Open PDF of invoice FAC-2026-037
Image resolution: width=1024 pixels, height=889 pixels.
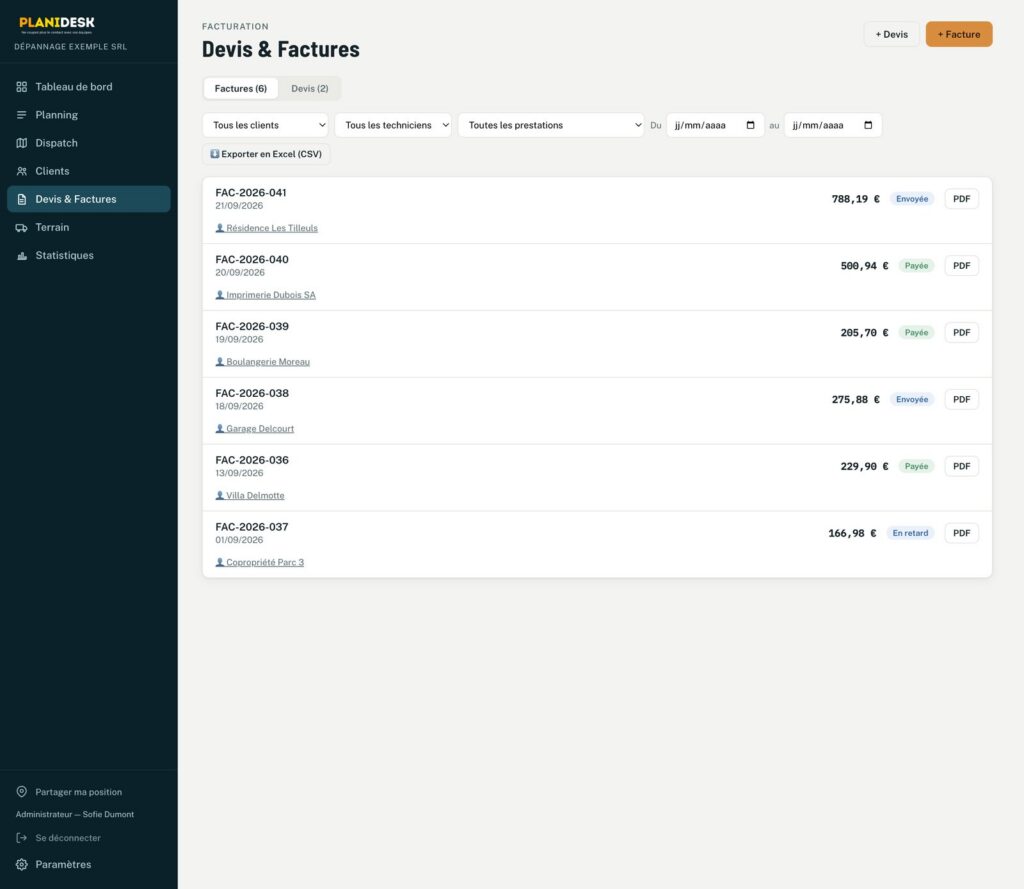coord(961,533)
